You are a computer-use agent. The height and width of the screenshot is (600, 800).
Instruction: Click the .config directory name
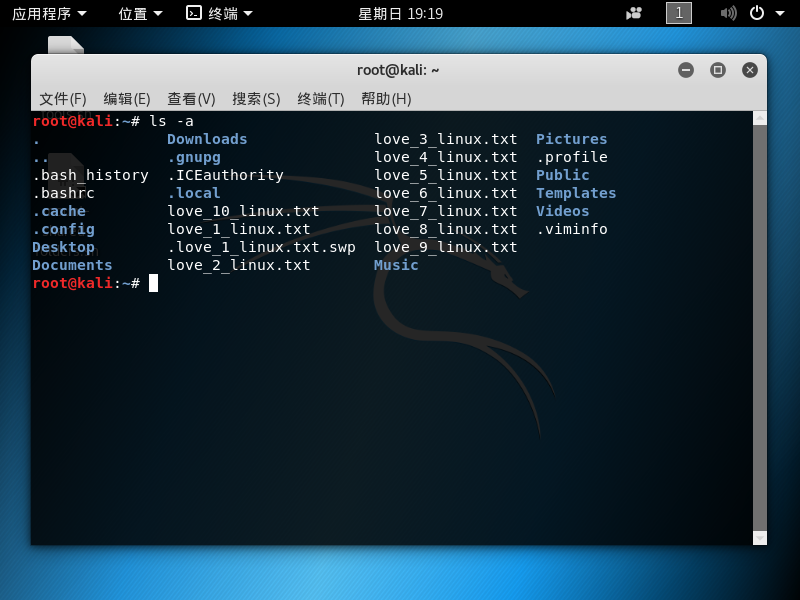(x=63, y=230)
